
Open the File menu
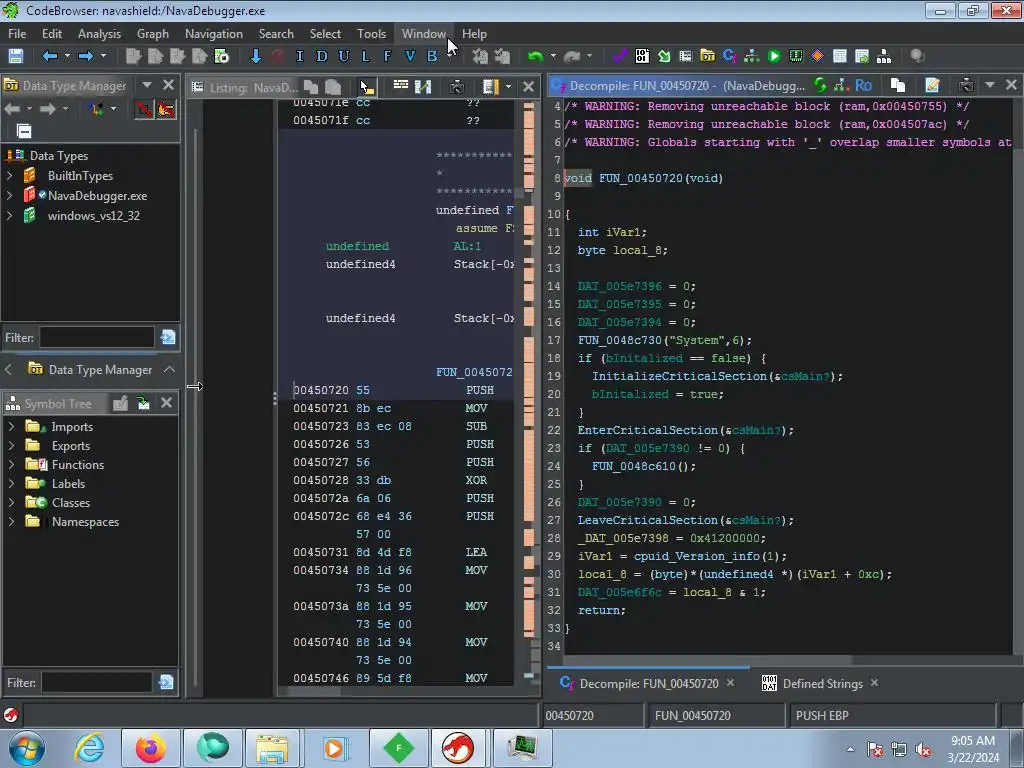point(17,34)
